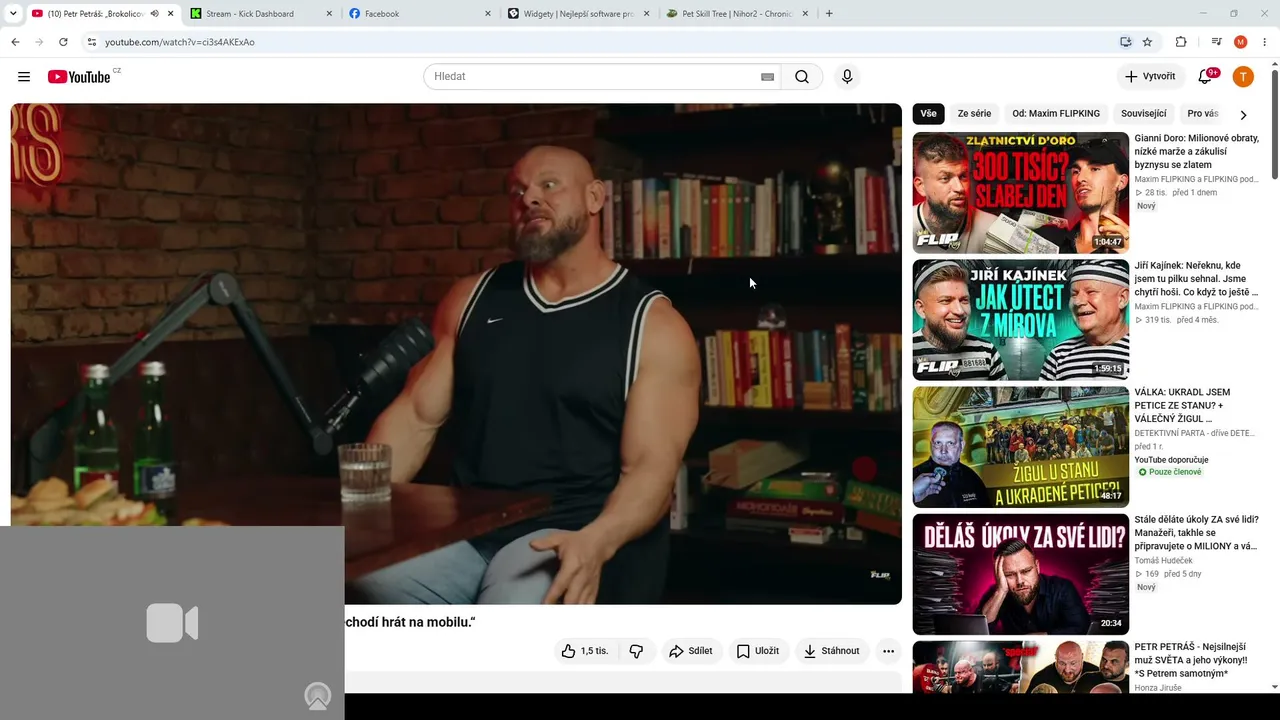
Task: Open the YouTube account avatar menu
Action: pos(1243,77)
